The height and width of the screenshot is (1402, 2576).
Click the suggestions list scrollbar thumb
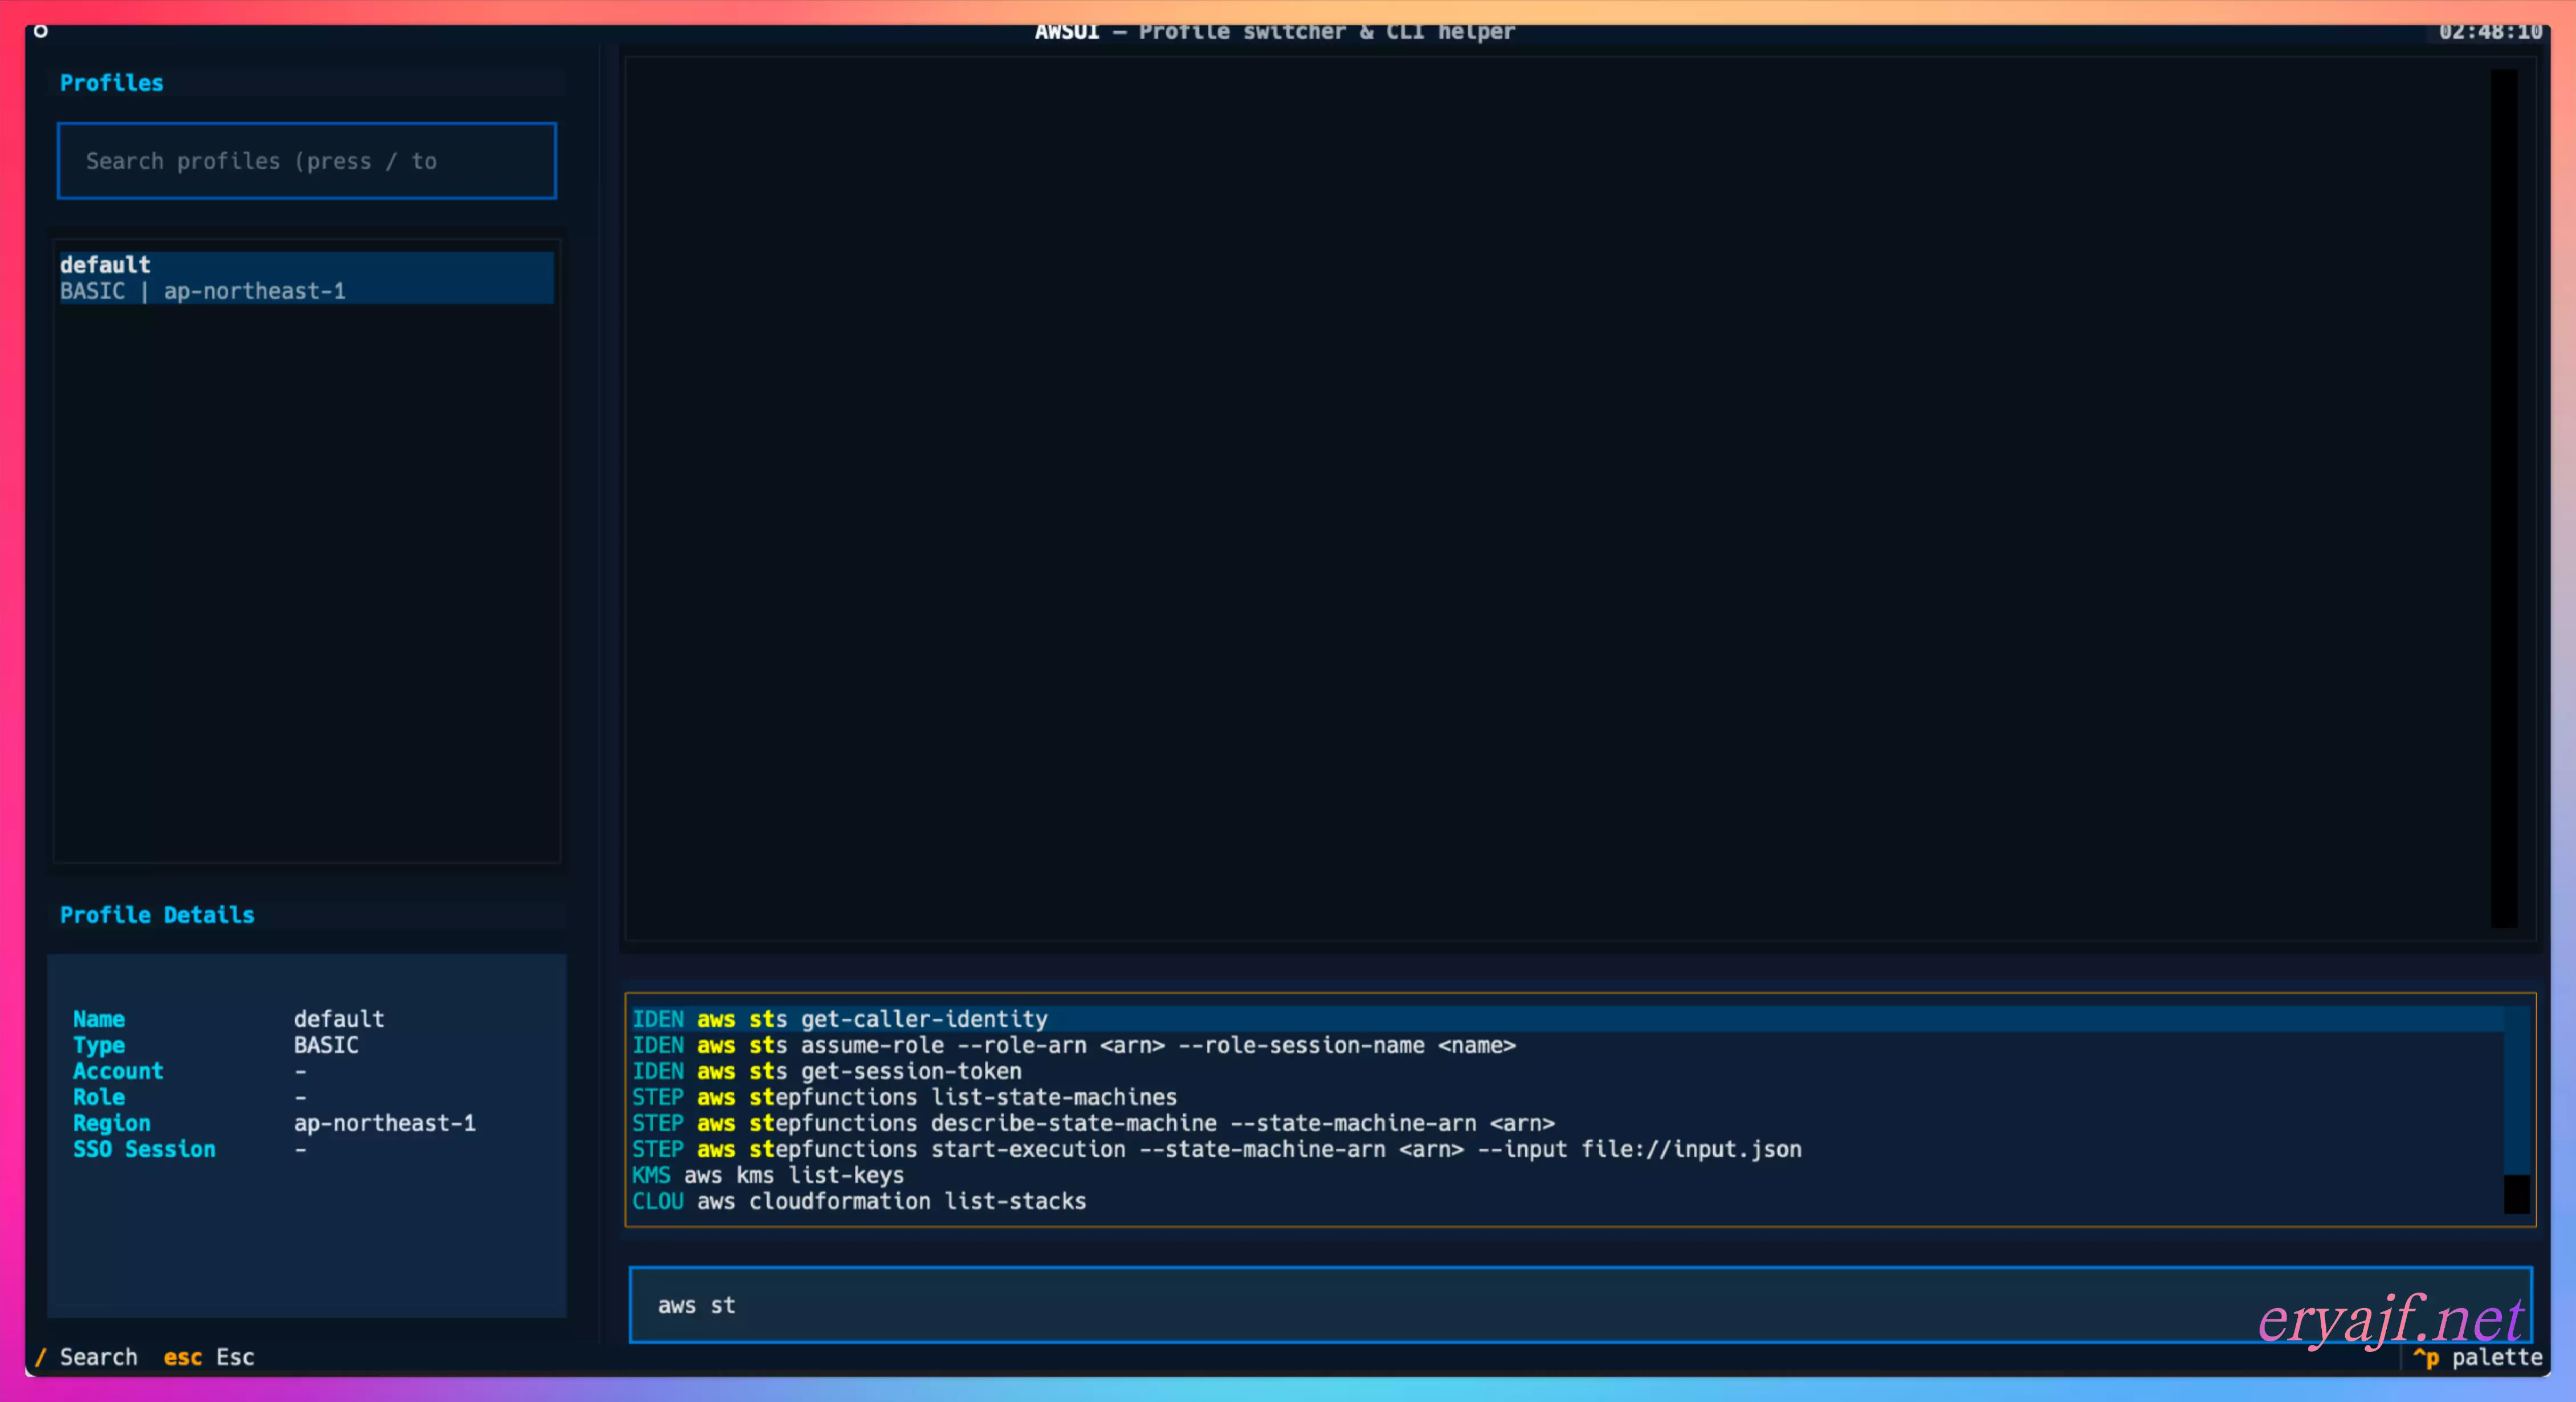click(x=2516, y=1090)
